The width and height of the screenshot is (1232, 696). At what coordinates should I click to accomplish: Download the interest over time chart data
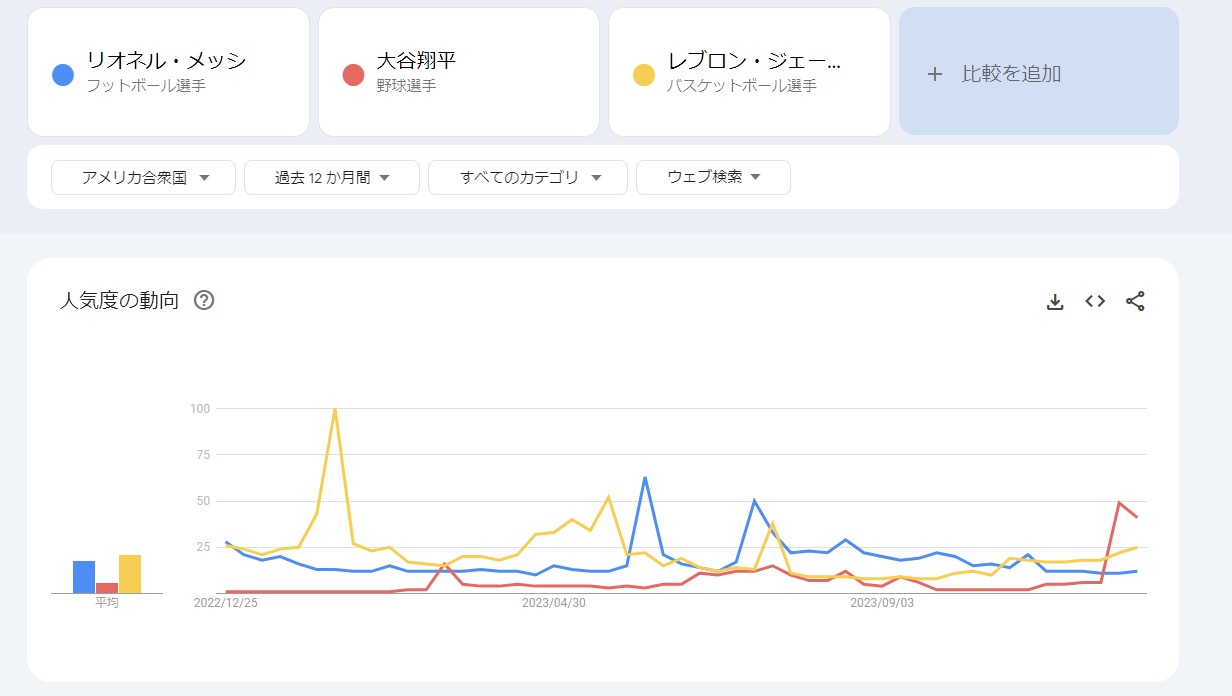[1055, 301]
